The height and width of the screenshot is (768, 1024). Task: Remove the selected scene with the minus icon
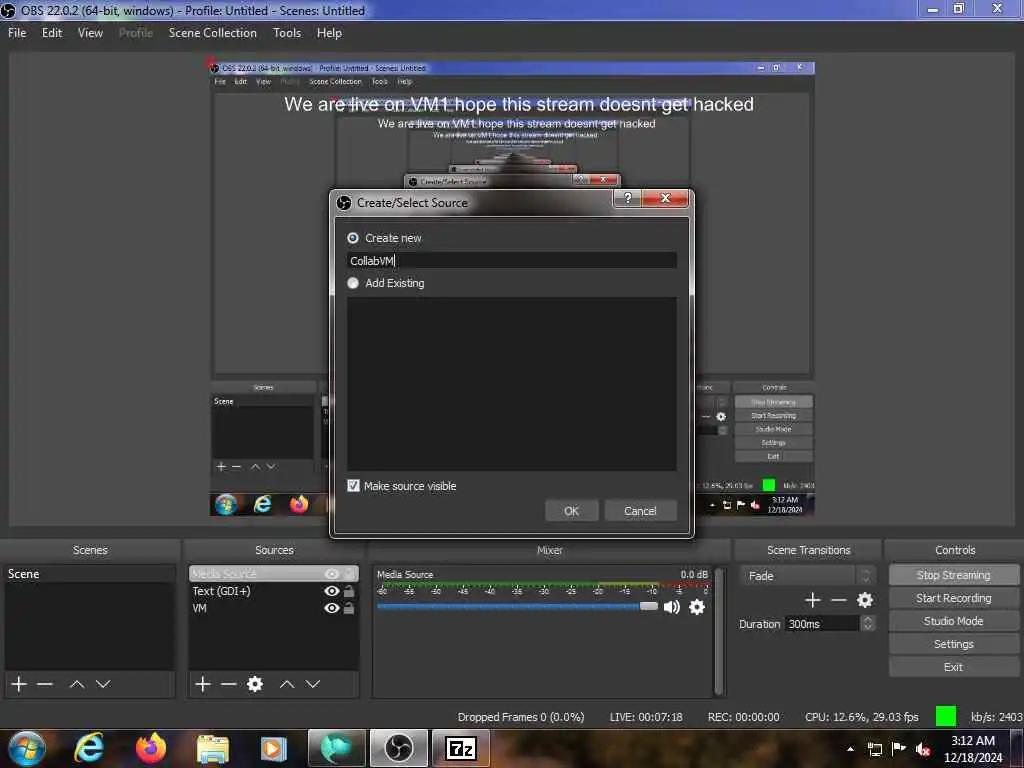coord(44,684)
